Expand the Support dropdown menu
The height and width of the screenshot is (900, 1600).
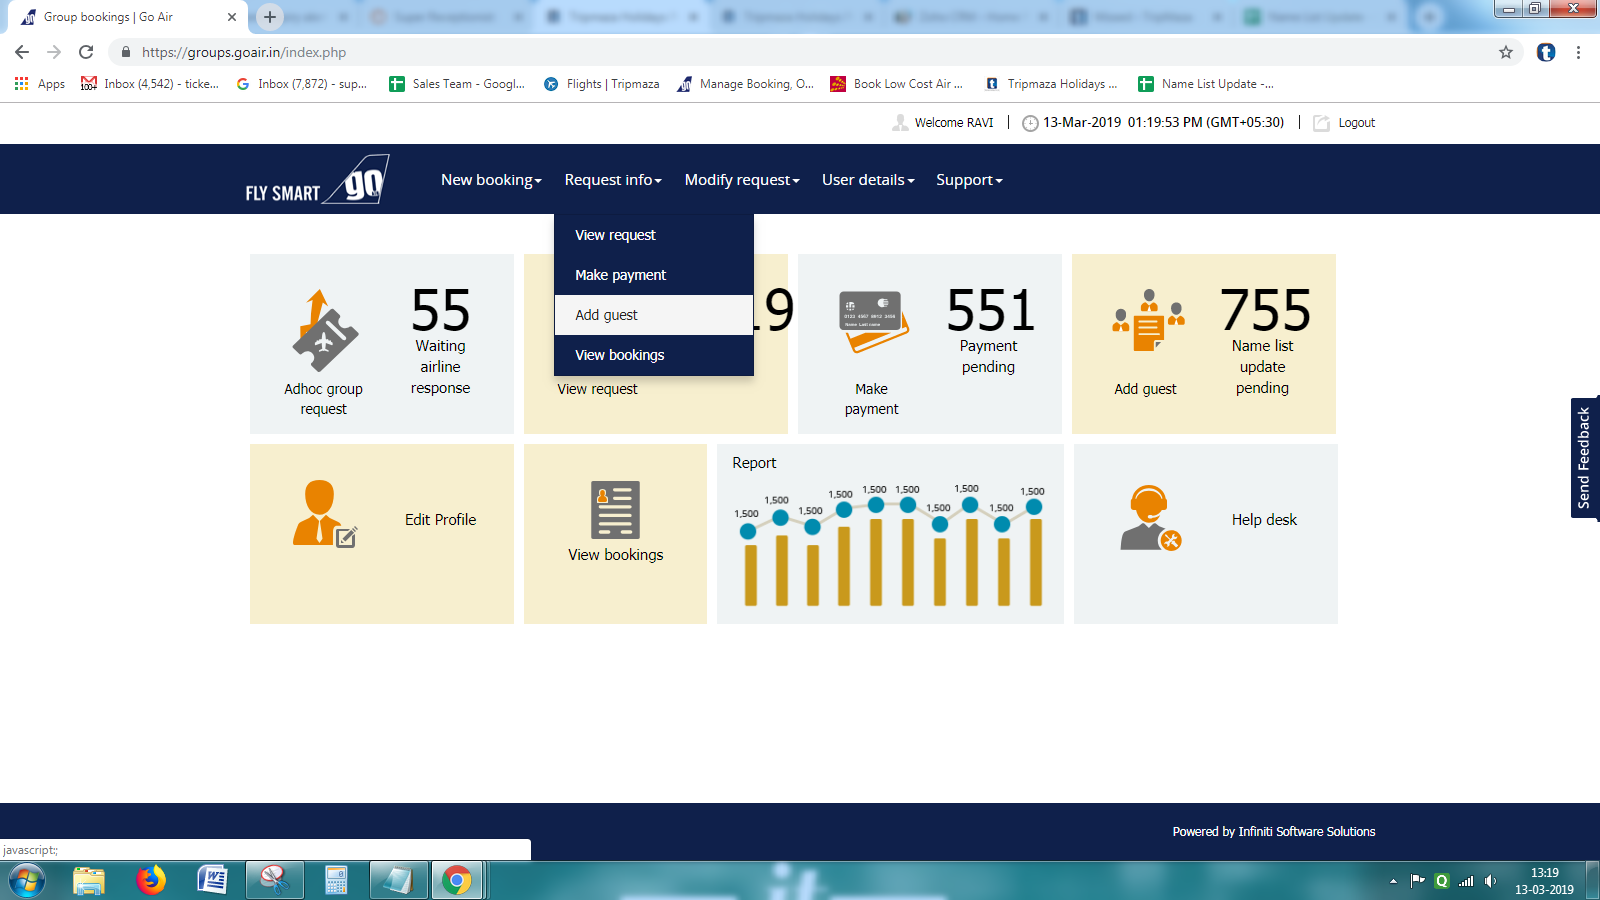point(969,180)
